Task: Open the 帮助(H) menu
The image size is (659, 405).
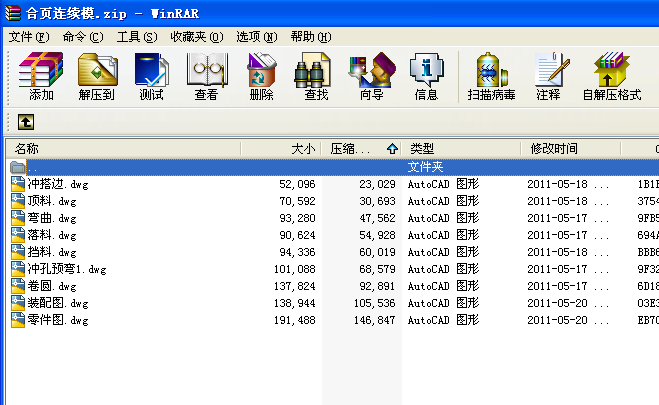Action: click(311, 37)
